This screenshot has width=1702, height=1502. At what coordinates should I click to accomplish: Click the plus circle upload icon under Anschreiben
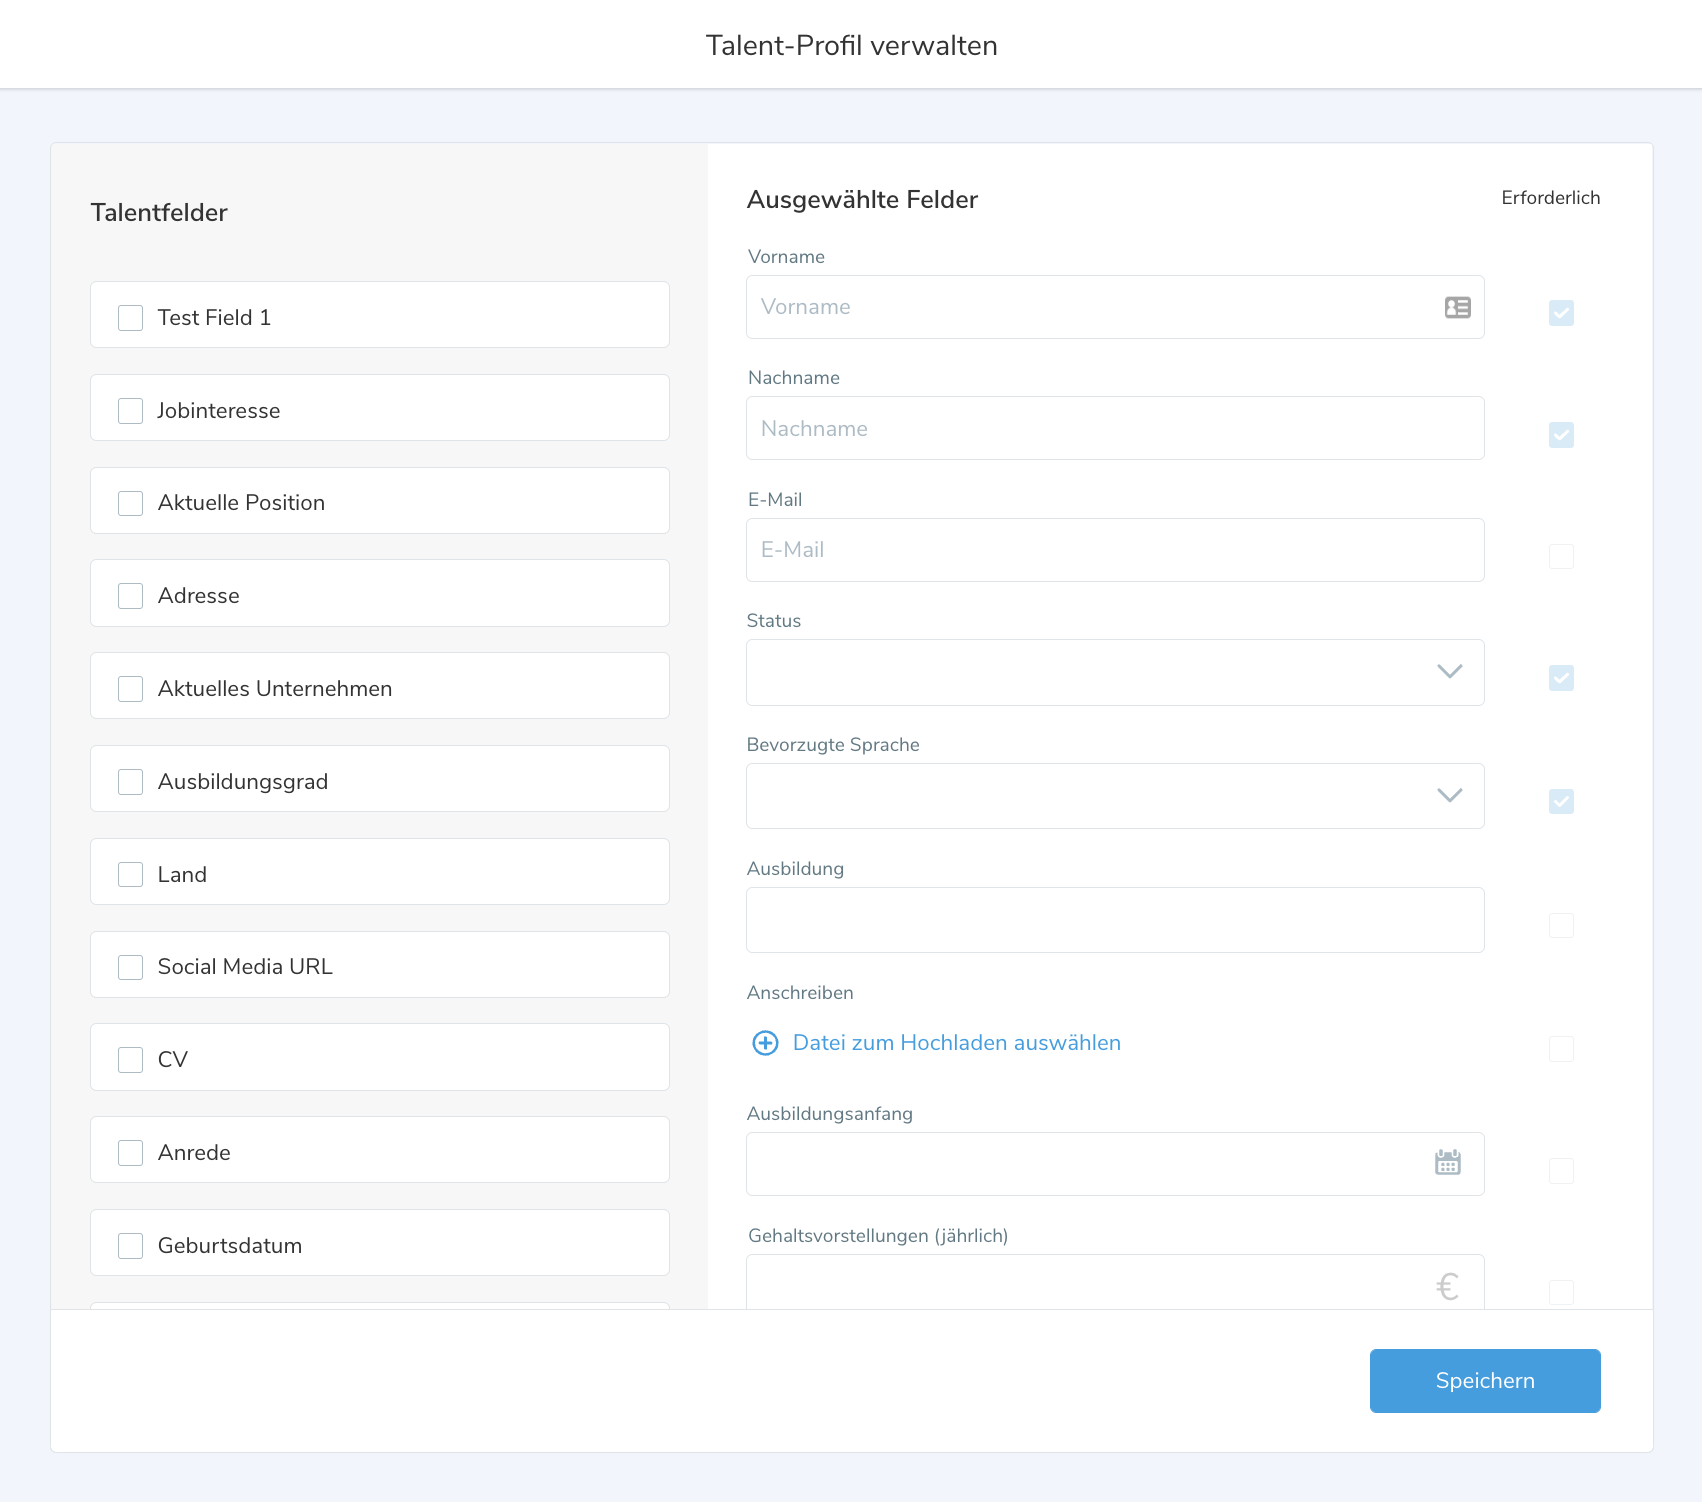click(x=765, y=1043)
